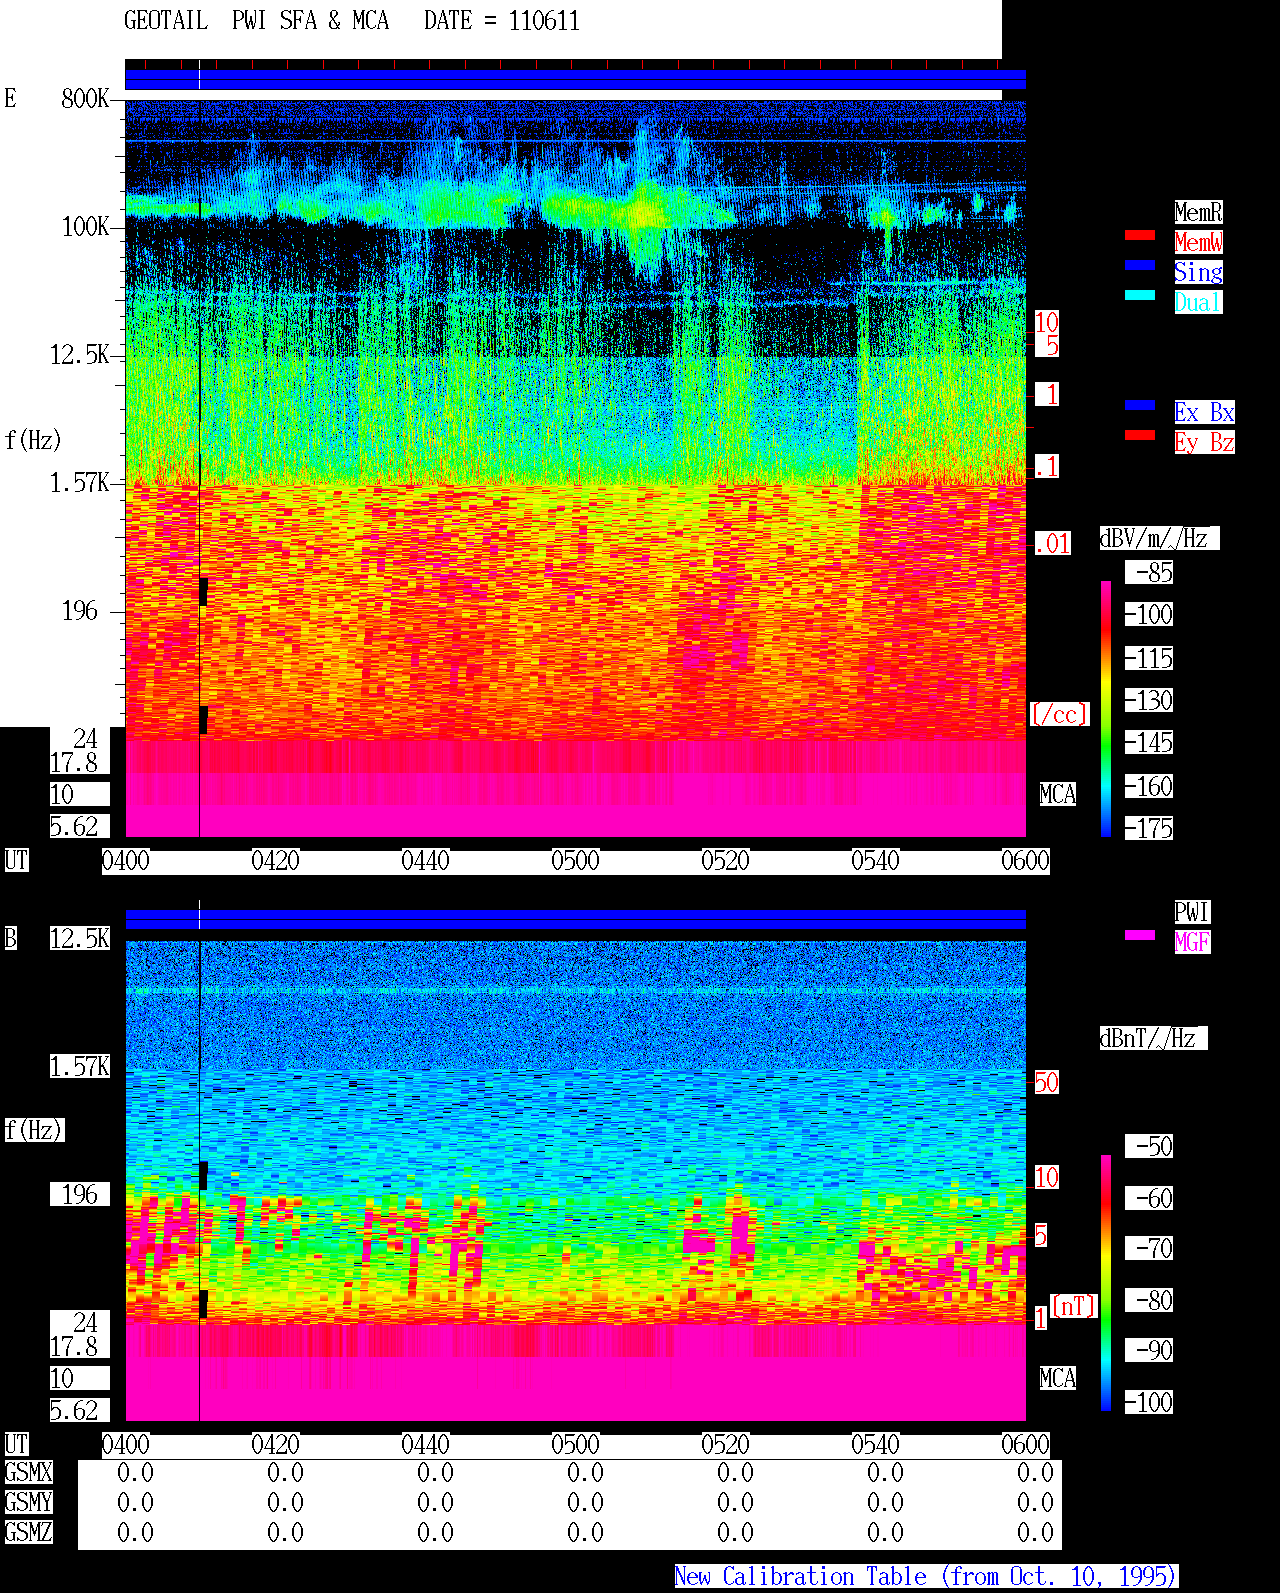Viewport: 1280px width, 1593px height.
Task: Click the red [/cc] density axis label
Action: pyautogui.click(x=1059, y=714)
